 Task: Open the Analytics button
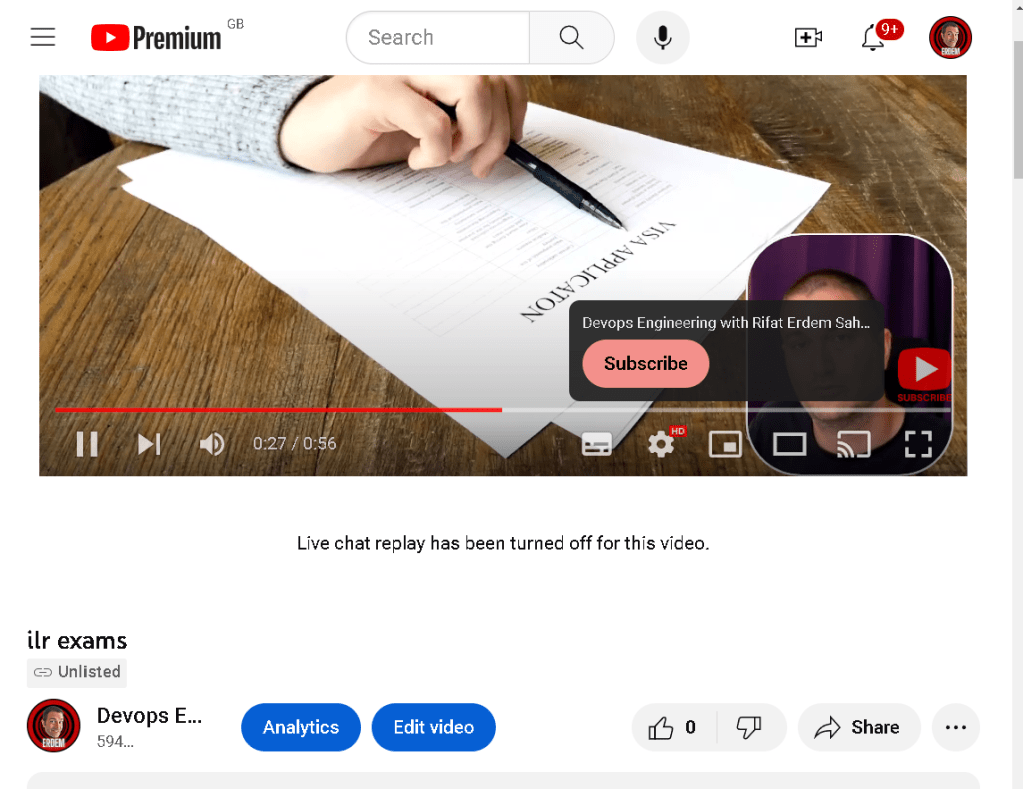pyautogui.click(x=301, y=727)
